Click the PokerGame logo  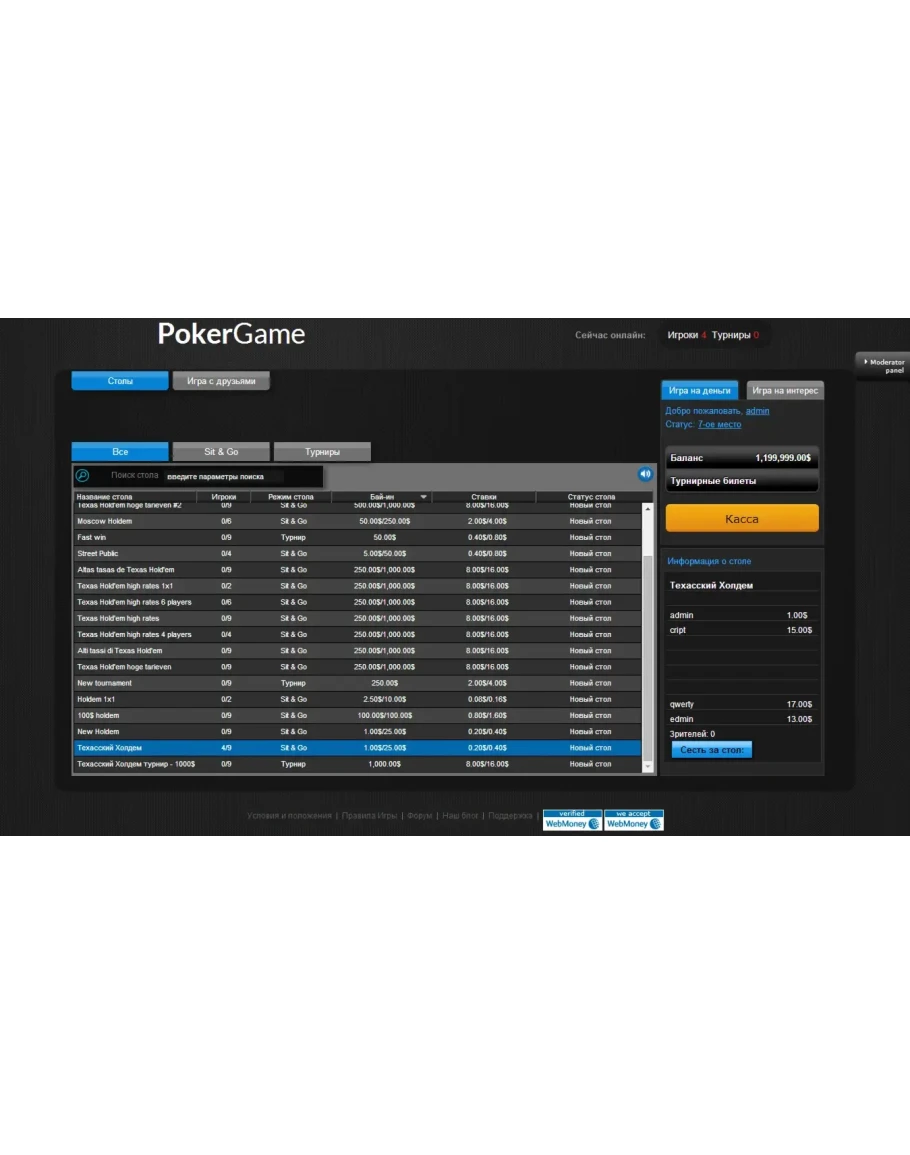point(231,334)
